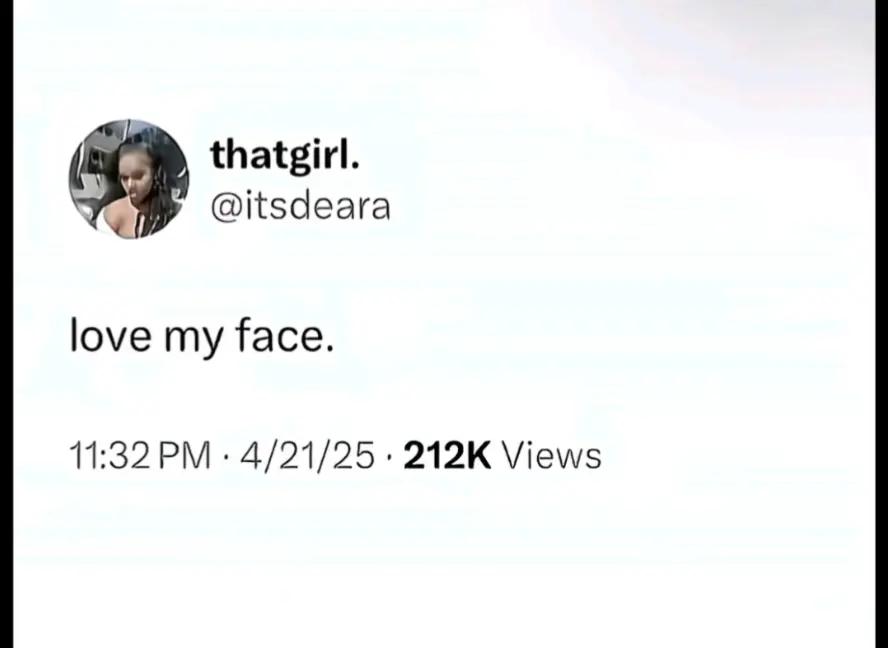Open the 212K Views count
Screen dimensions: 888x648
(x=502, y=456)
